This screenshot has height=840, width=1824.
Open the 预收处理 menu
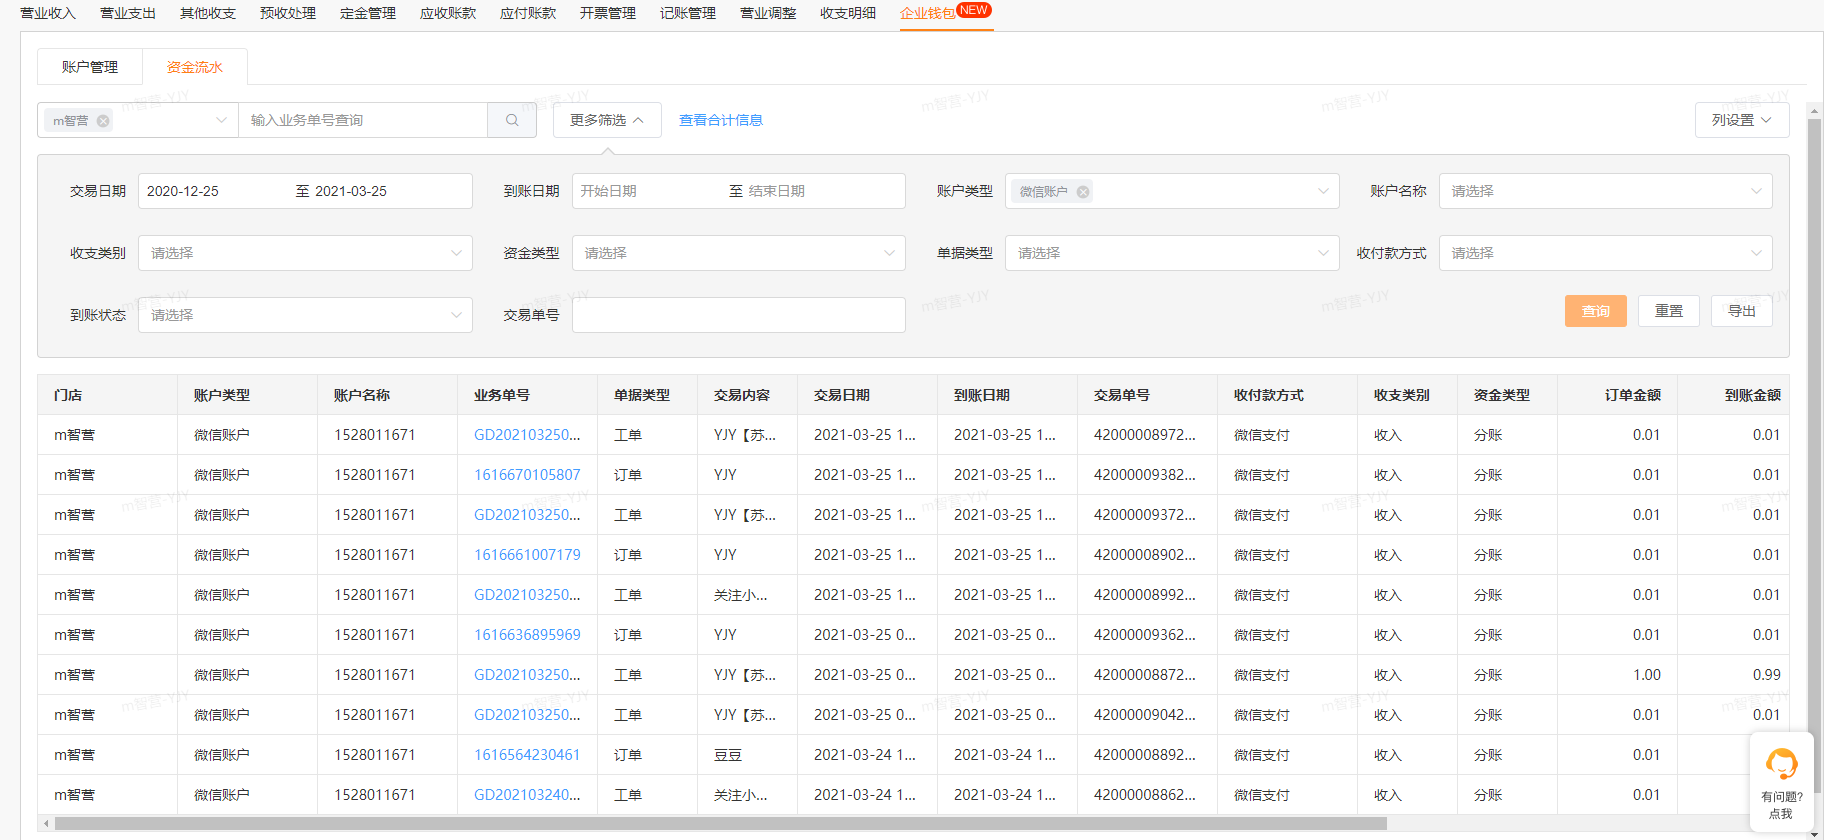288,13
